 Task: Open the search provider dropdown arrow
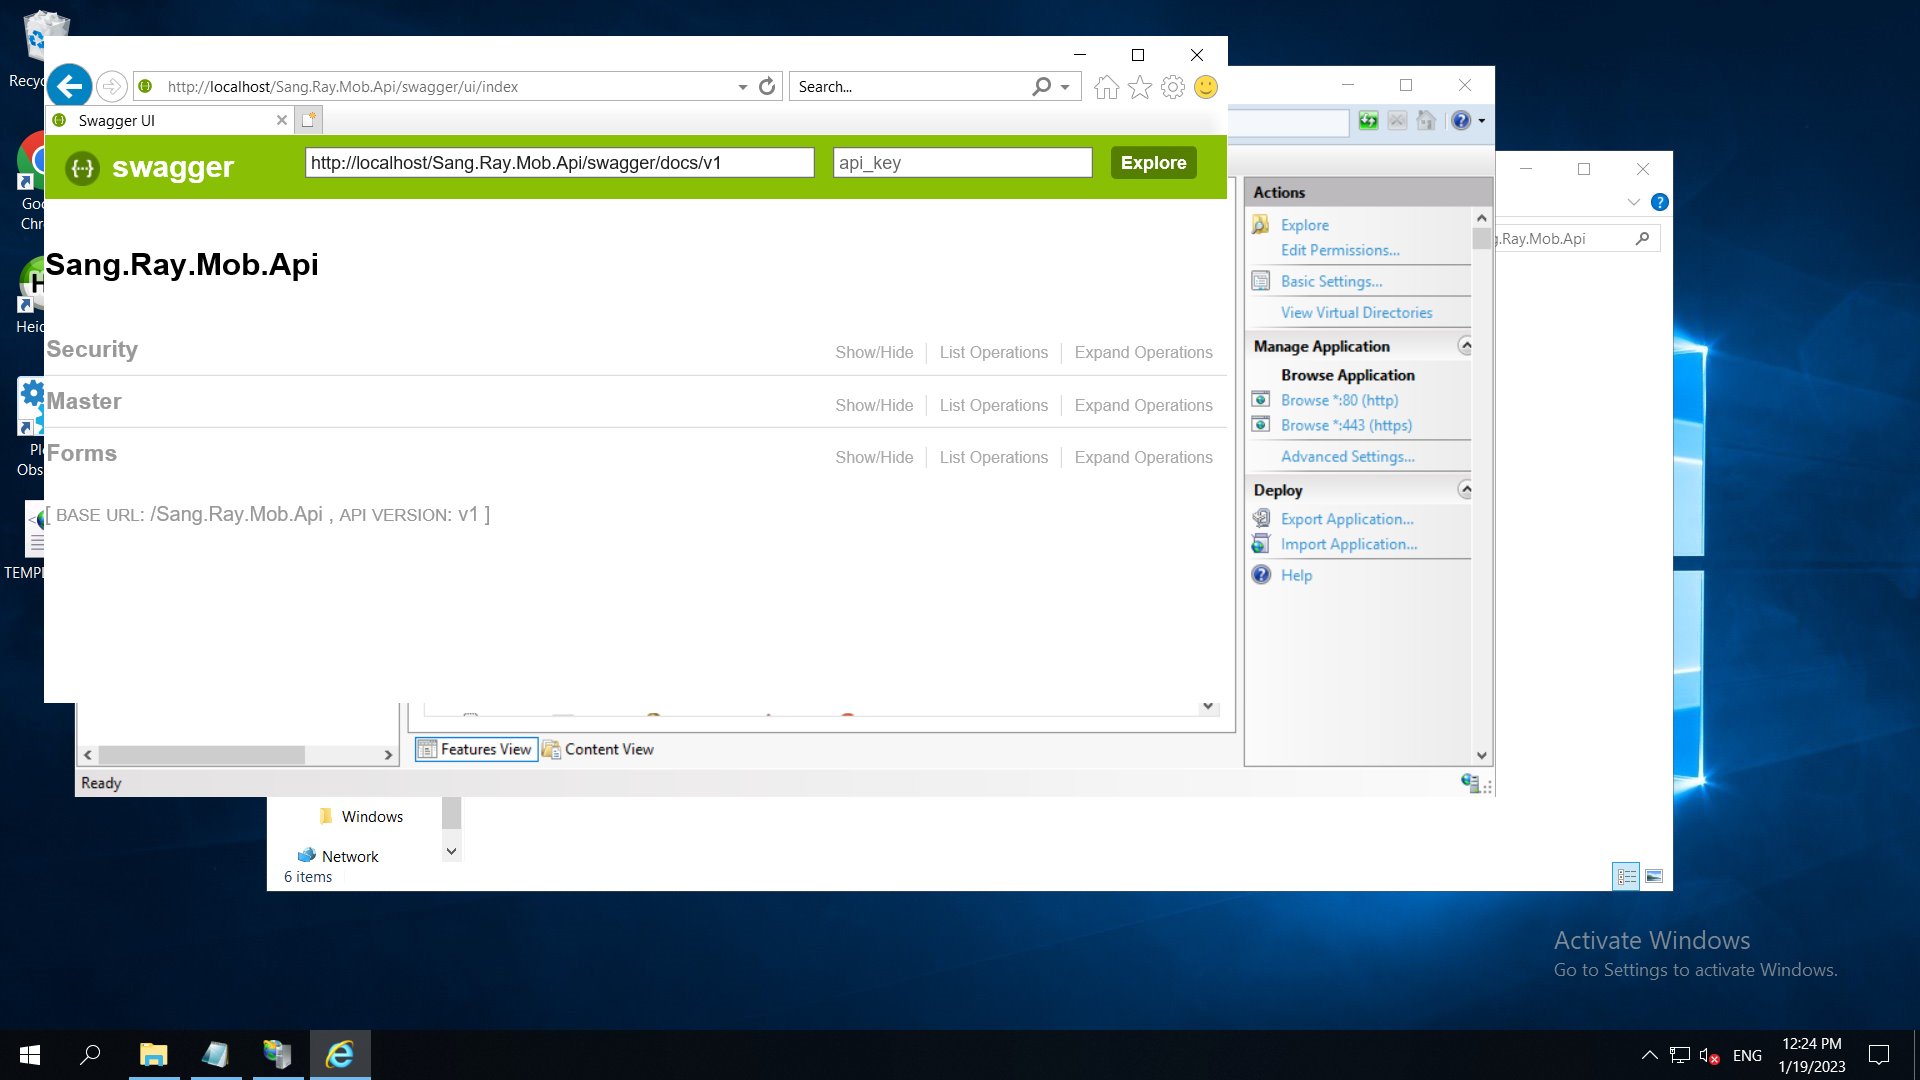click(1065, 87)
